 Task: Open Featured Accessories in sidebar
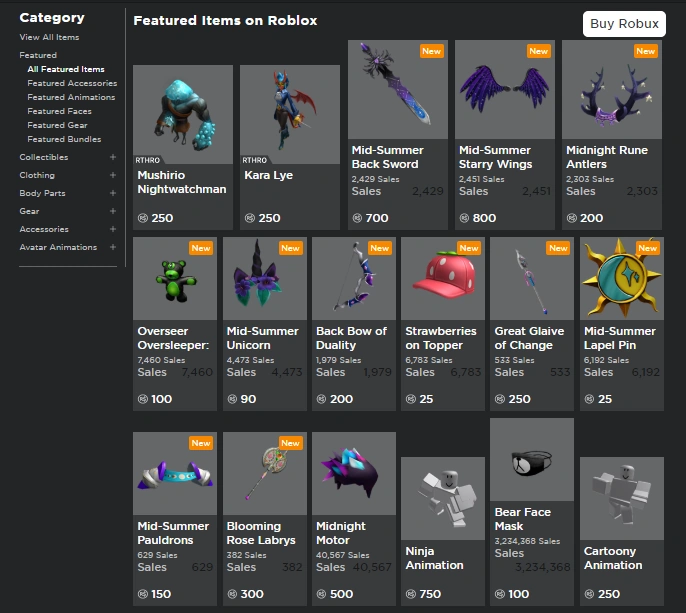point(72,83)
